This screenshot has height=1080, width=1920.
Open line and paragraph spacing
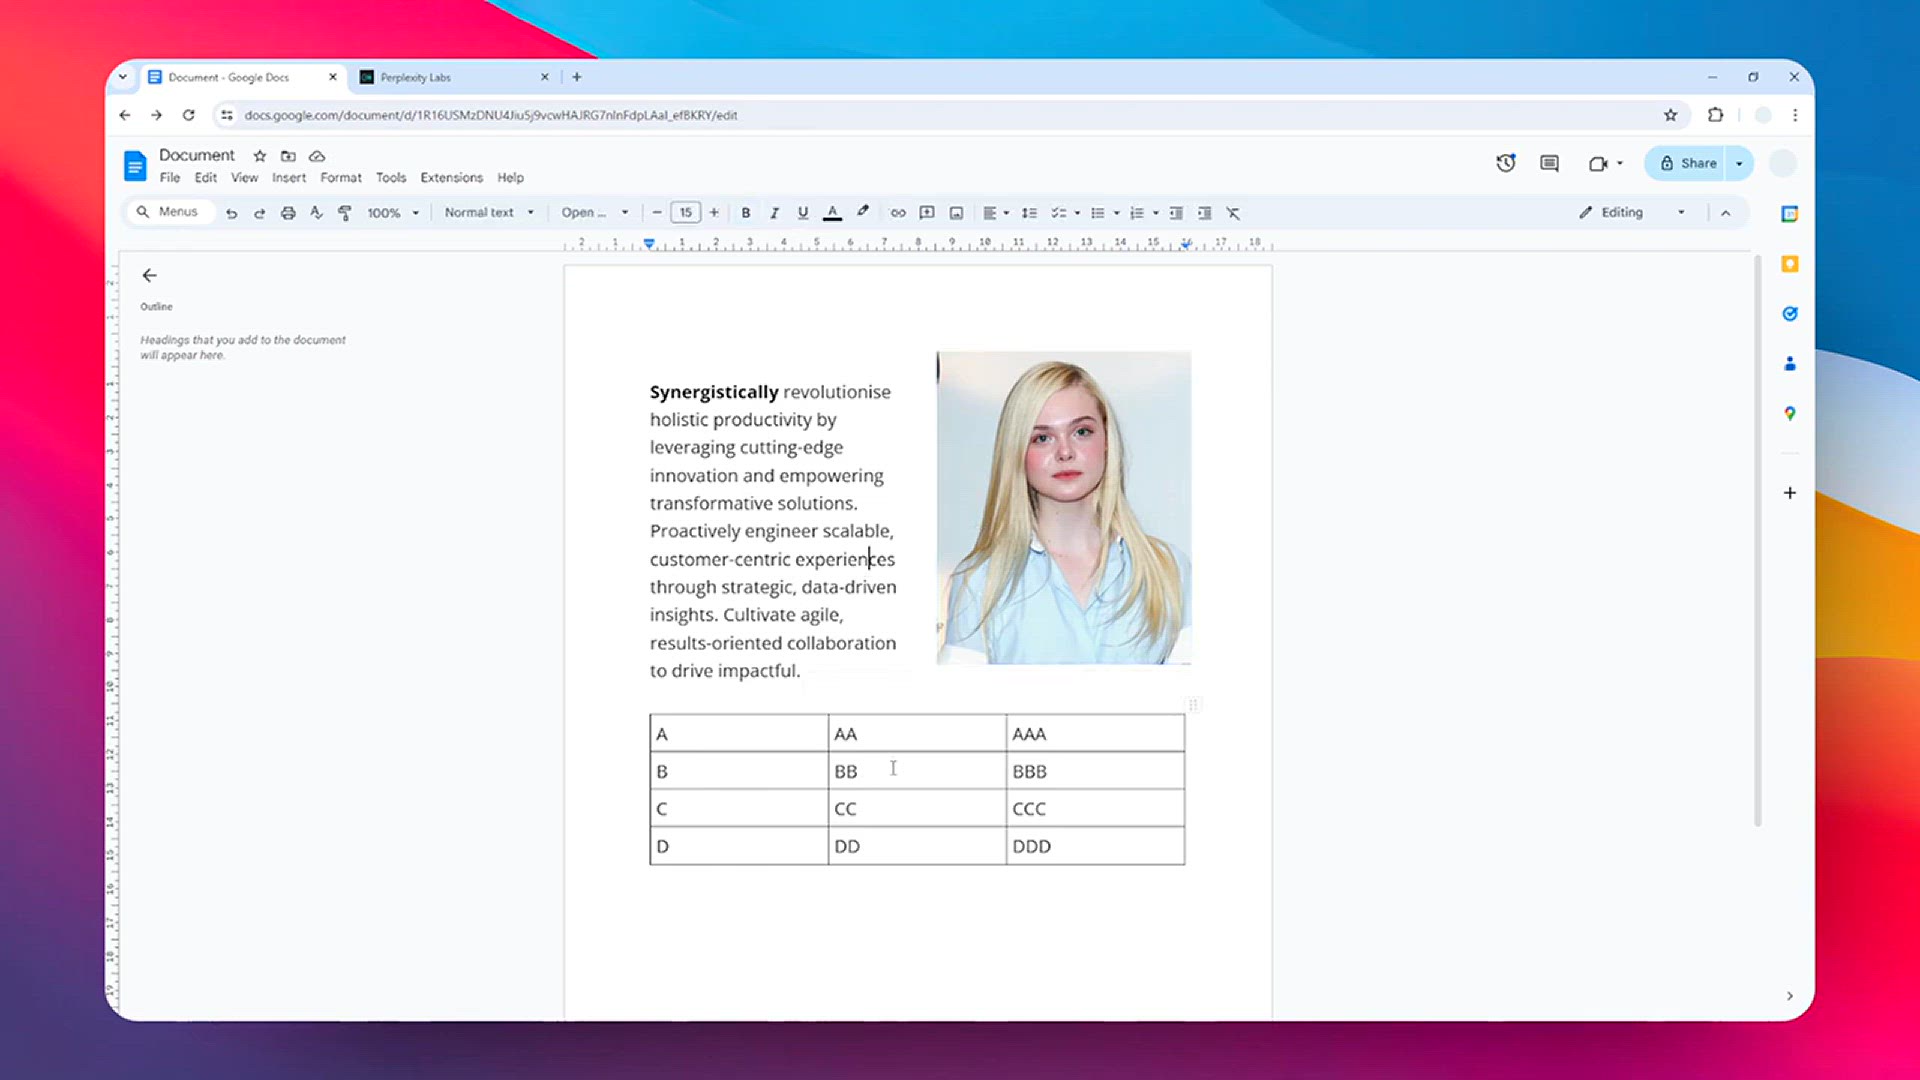tap(1029, 213)
